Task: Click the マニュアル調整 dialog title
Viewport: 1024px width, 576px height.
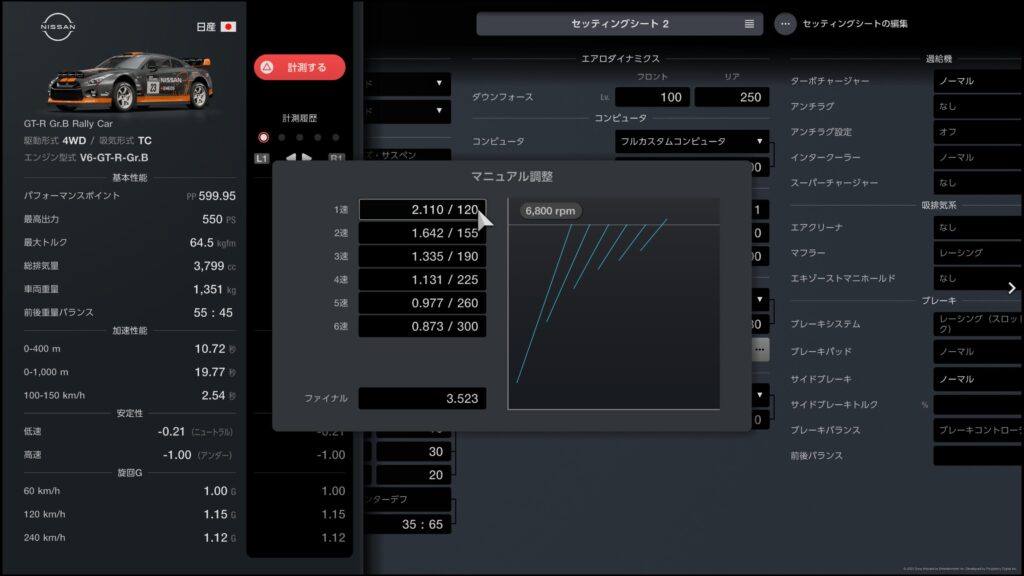Action: click(x=512, y=176)
